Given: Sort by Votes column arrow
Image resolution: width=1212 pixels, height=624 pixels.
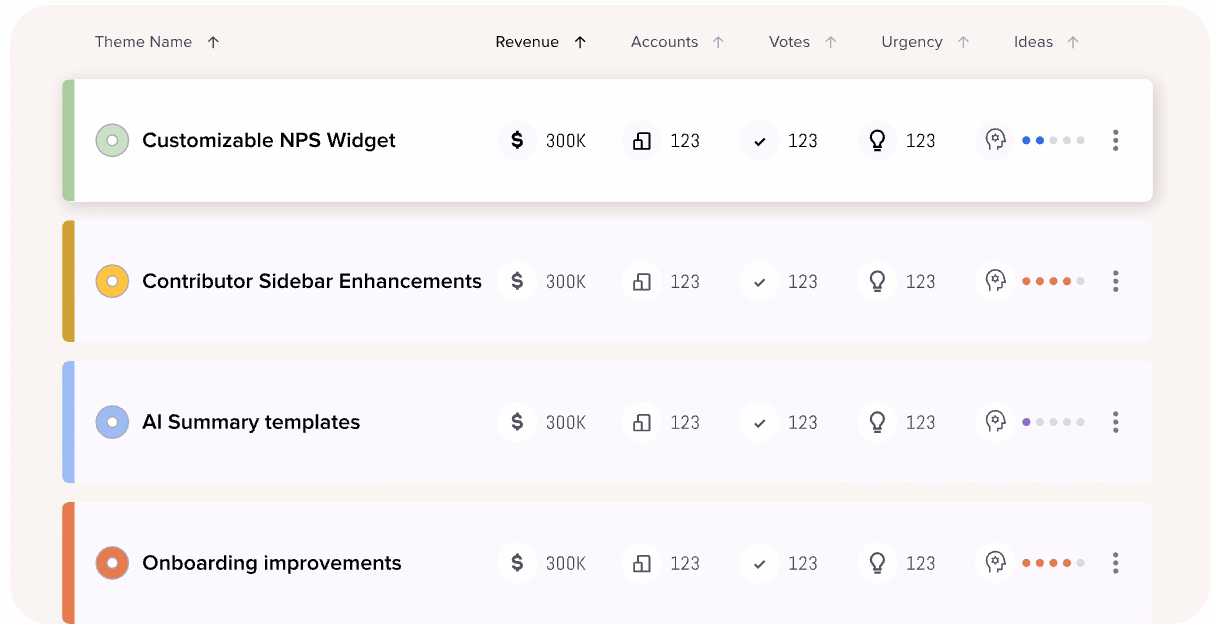Looking at the screenshot, I should (831, 42).
